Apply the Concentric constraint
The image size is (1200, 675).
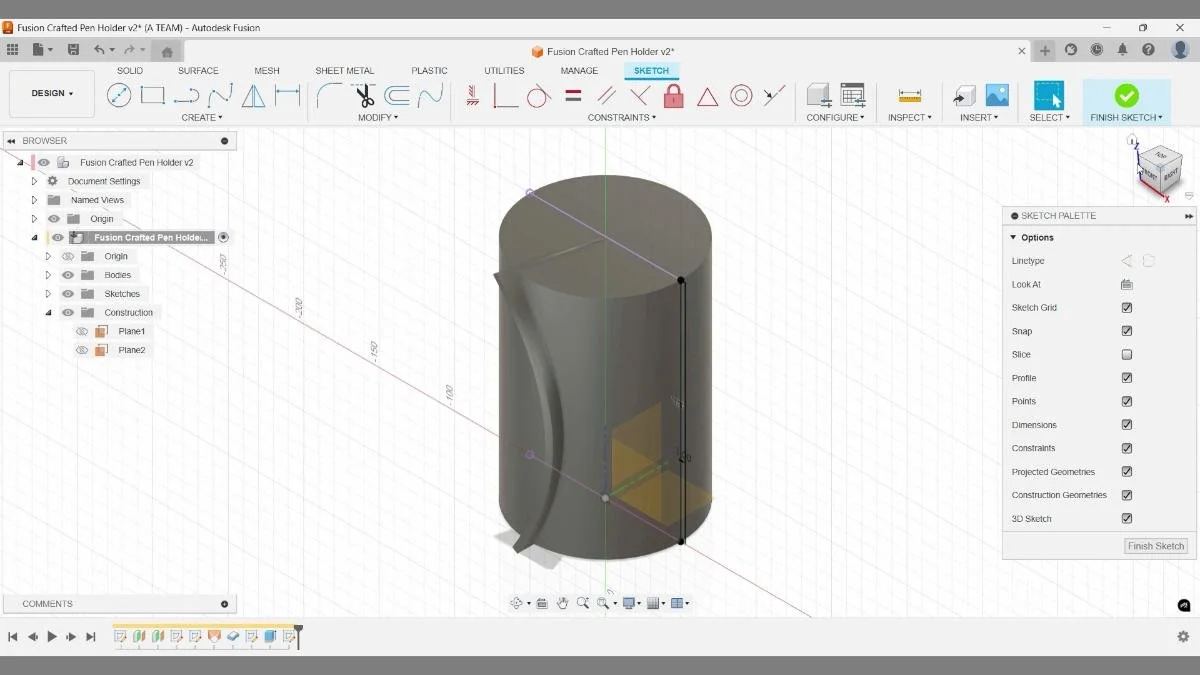pyautogui.click(x=741, y=96)
